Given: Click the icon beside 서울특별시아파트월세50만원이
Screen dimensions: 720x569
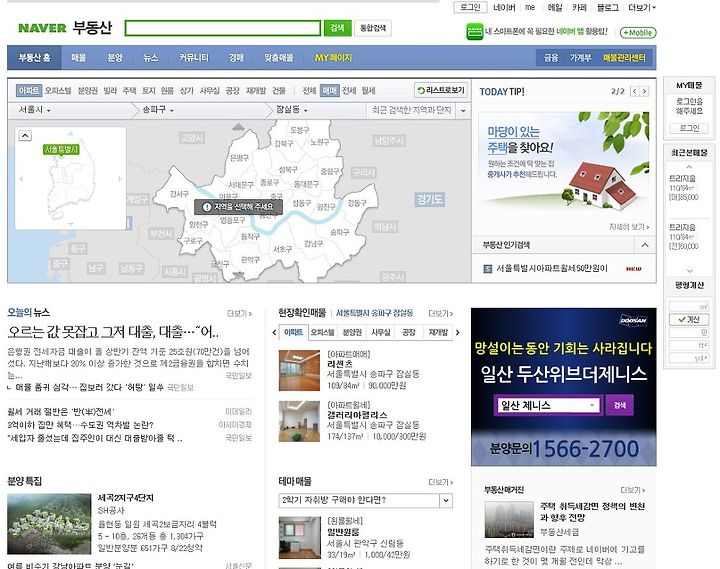Looking at the screenshot, I should click(488, 269).
